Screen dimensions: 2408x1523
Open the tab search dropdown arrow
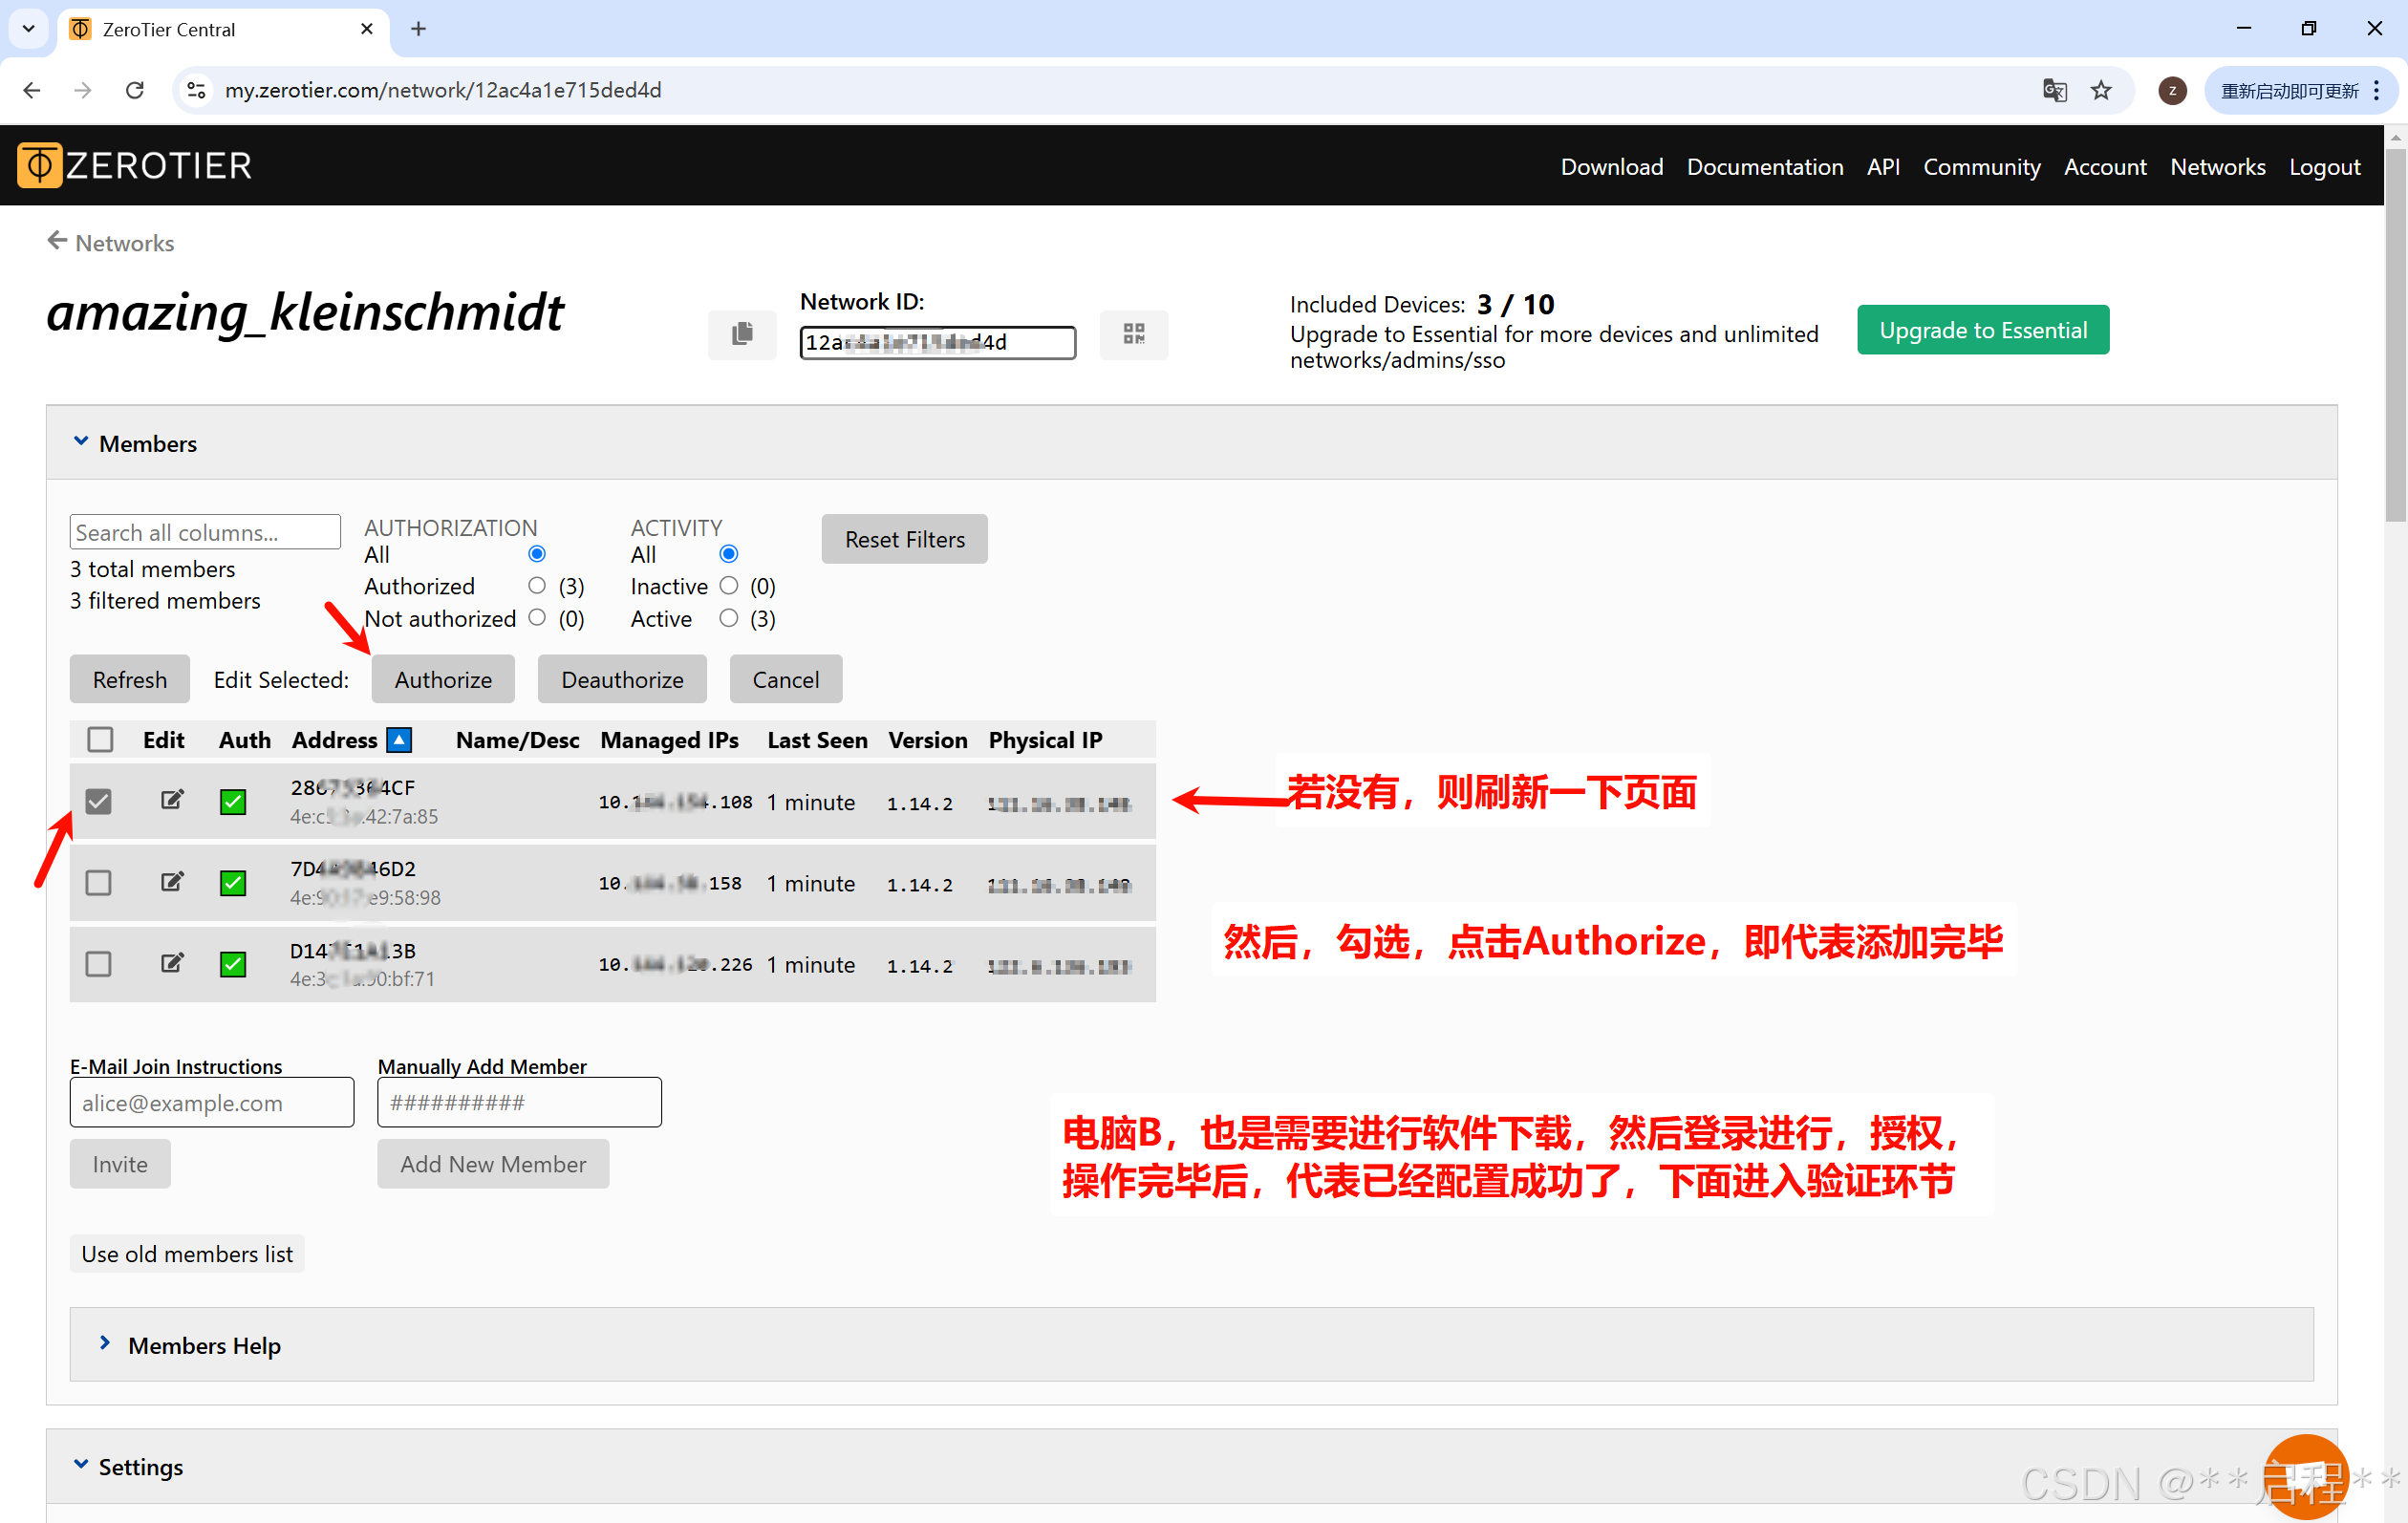point(28,29)
